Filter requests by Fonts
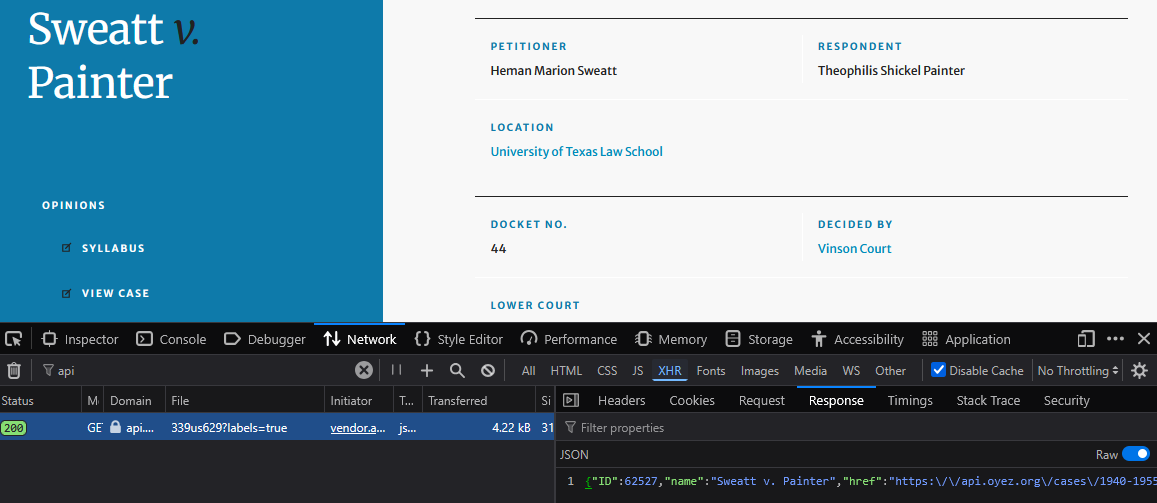Image resolution: width=1157 pixels, height=503 pixels. (x=711, y=371)
